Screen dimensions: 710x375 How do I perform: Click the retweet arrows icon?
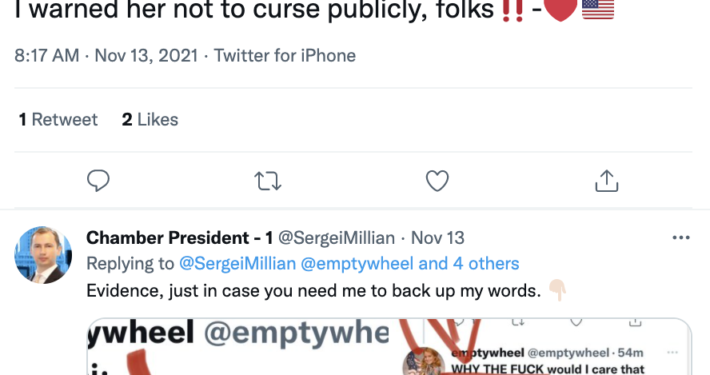(268, 181)
